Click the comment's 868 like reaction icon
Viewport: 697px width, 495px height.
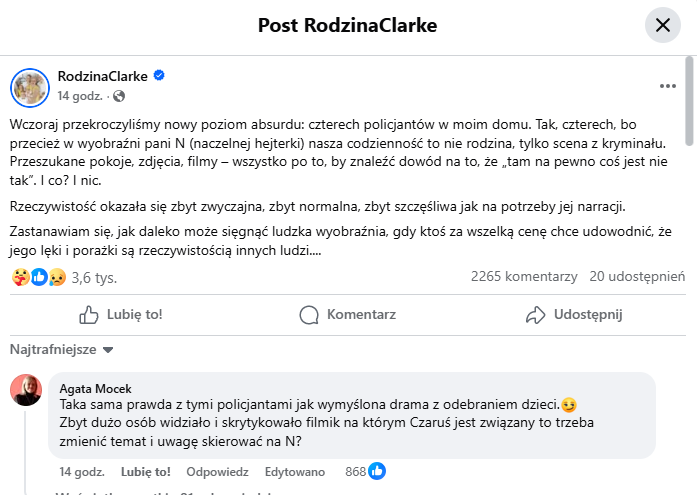(377, 470)
